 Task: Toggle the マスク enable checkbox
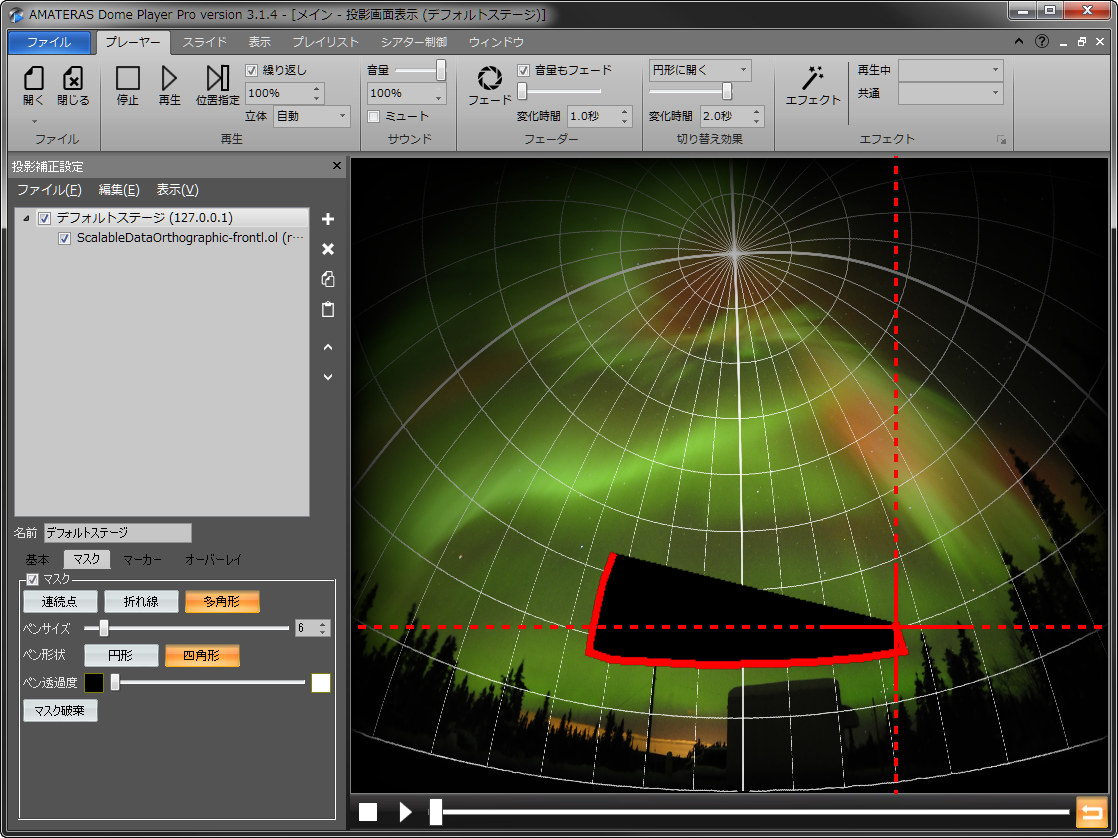32,580
